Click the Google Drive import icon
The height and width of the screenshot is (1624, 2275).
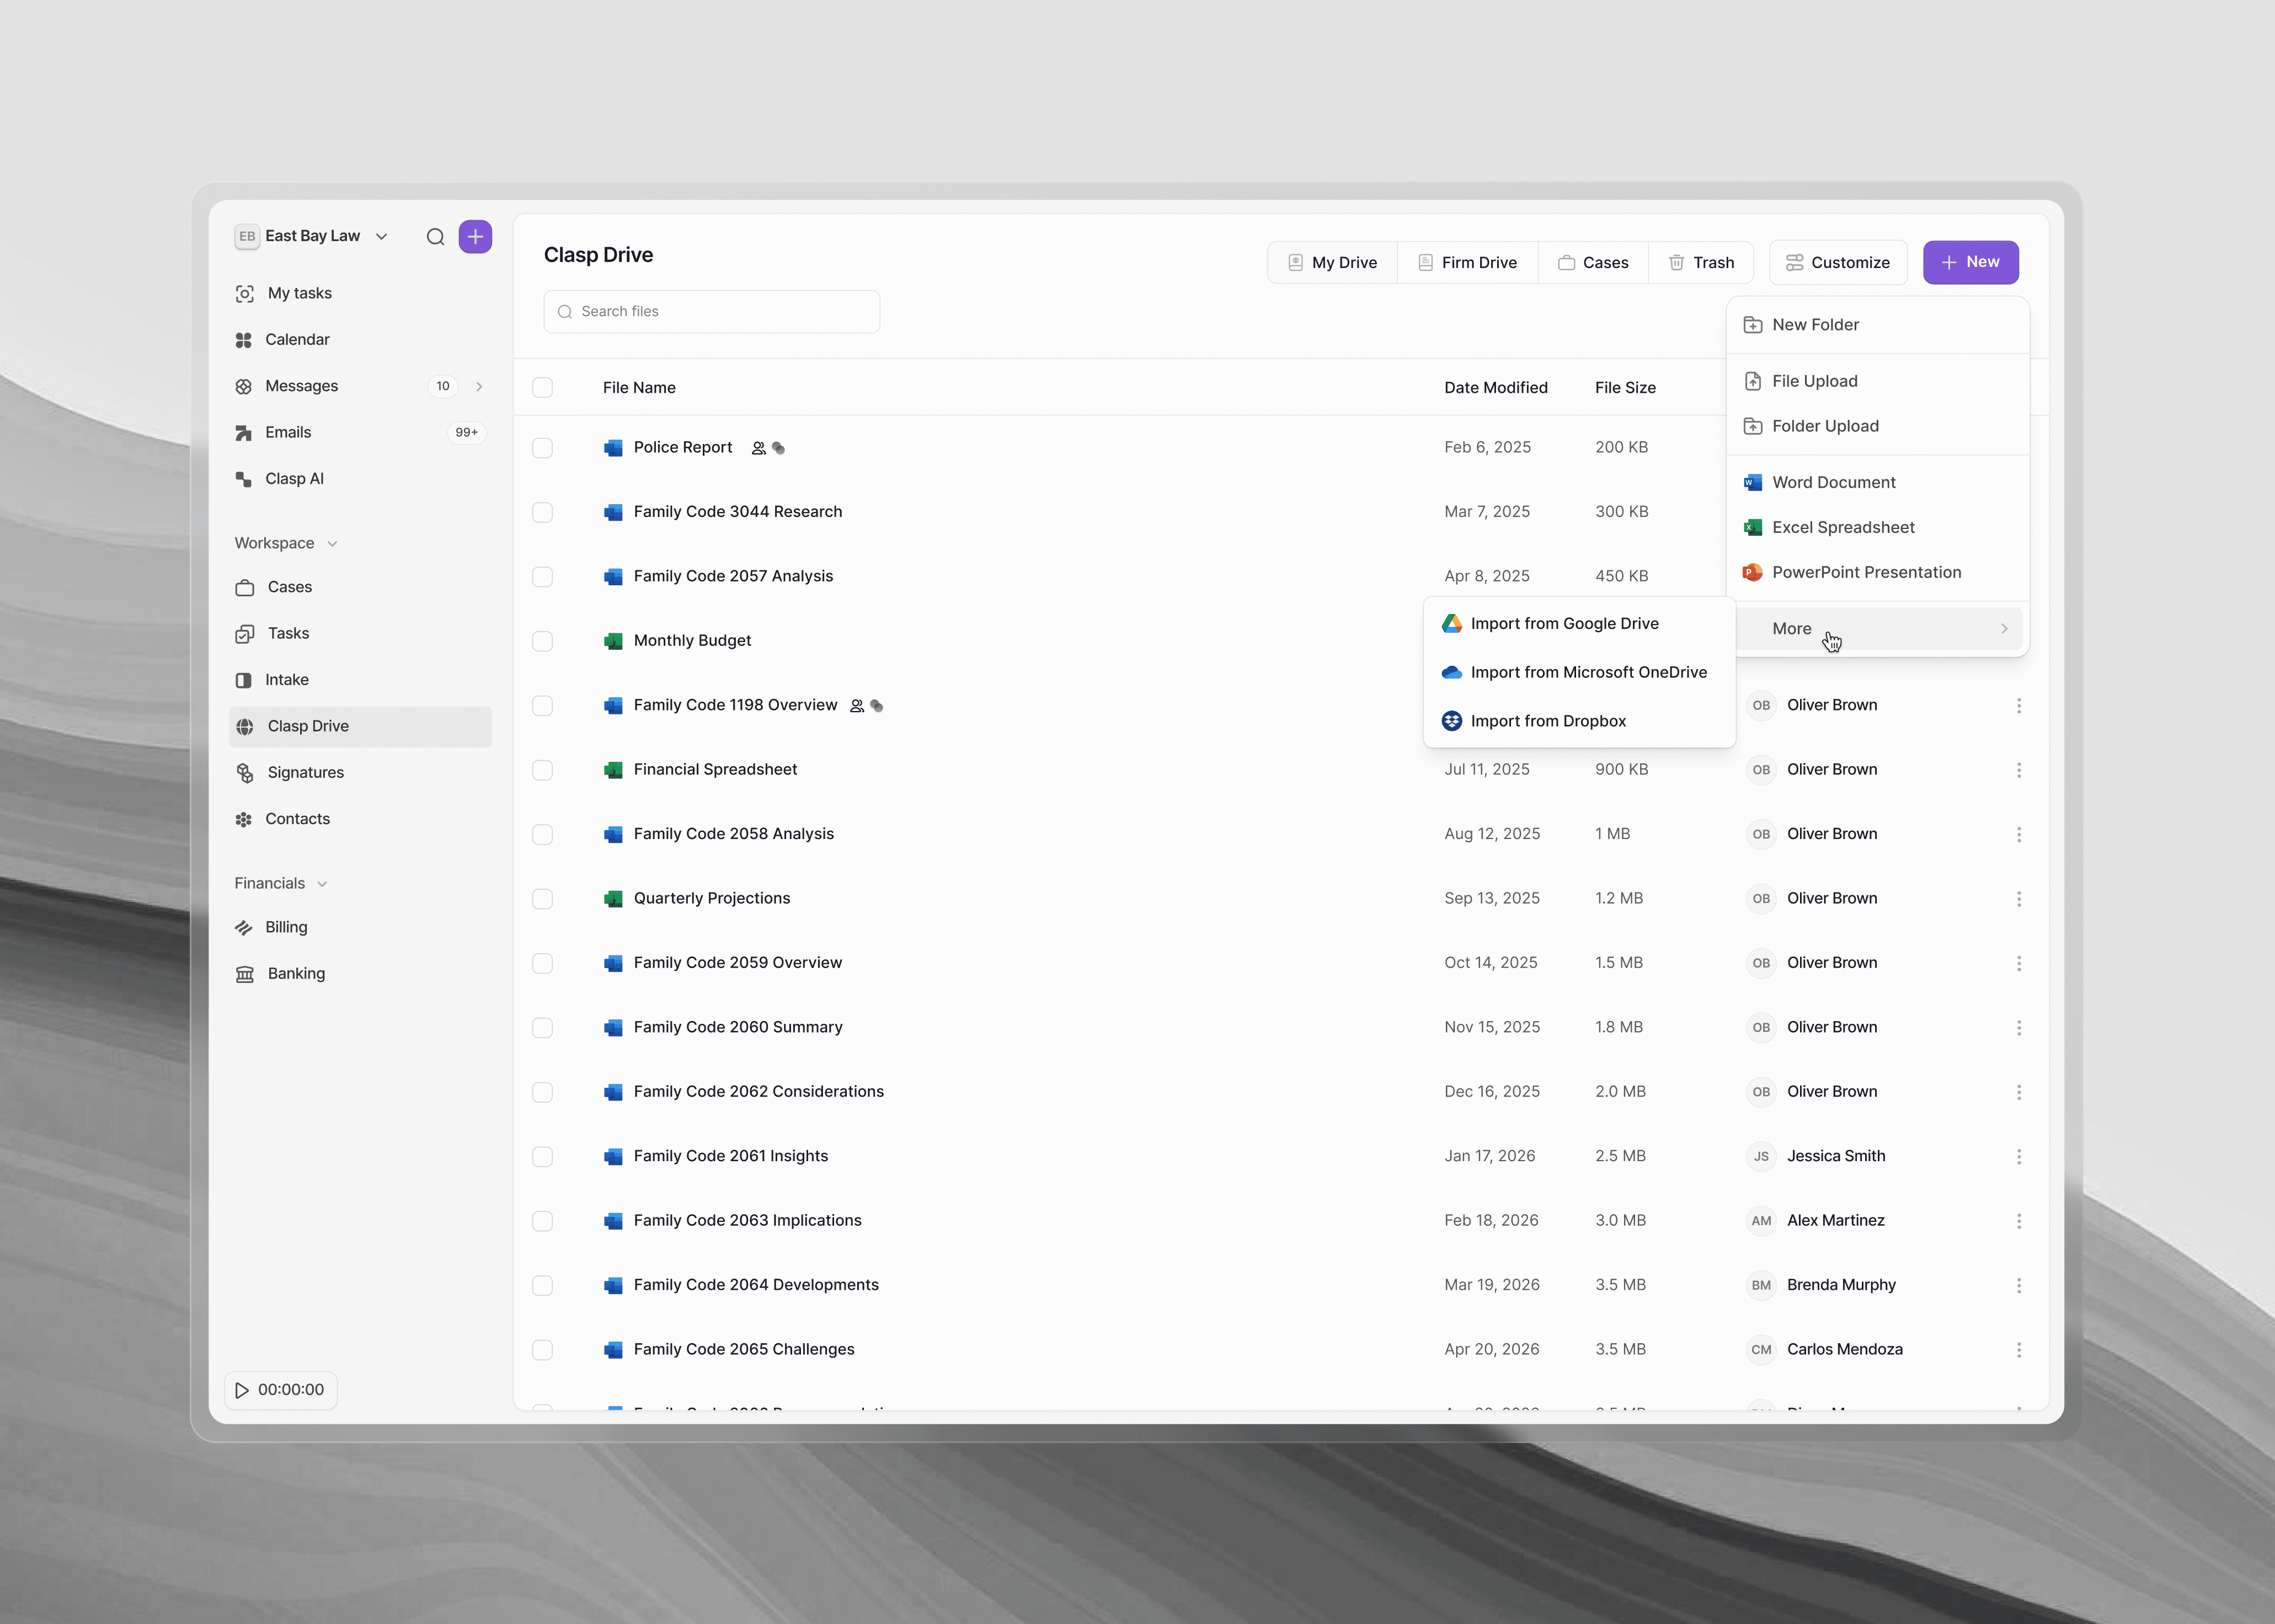click(x=1452, y=623)
